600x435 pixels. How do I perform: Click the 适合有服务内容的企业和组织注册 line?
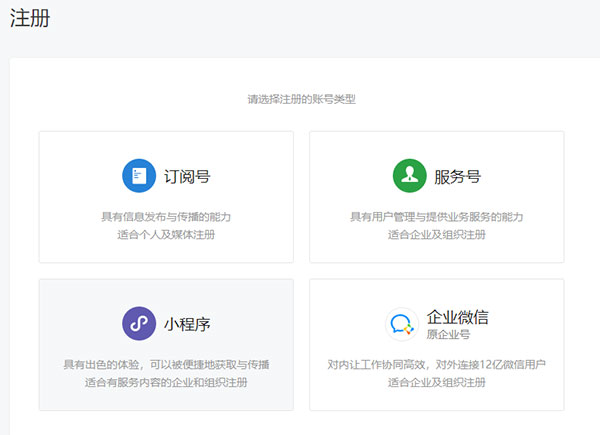tap(166, 382)
